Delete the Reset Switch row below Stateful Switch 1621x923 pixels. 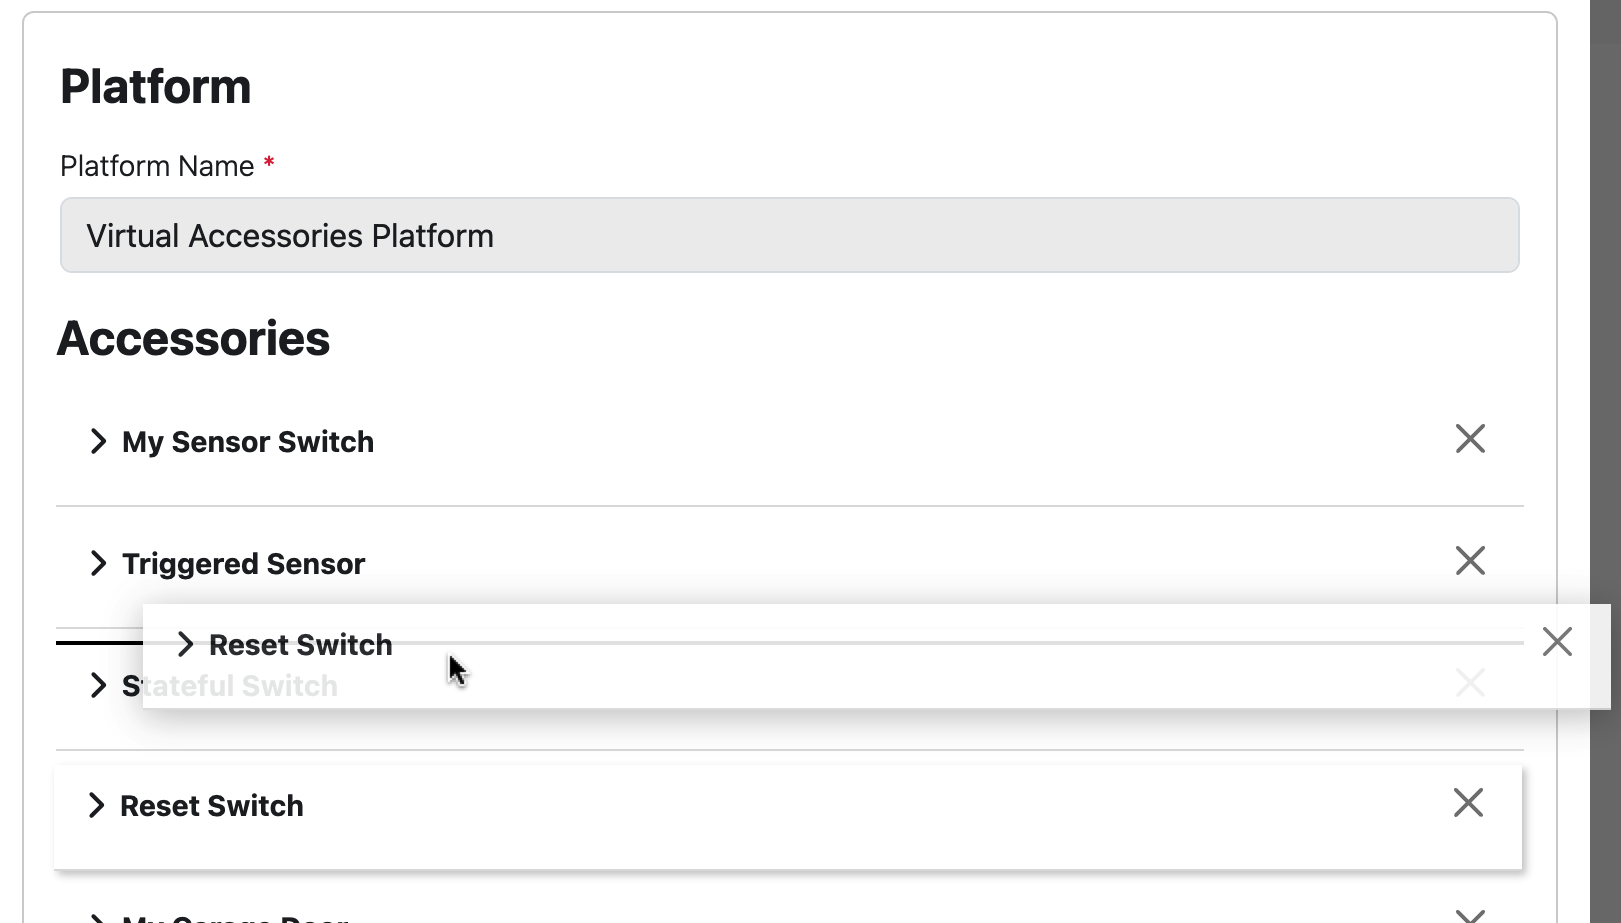point(1468,802)
